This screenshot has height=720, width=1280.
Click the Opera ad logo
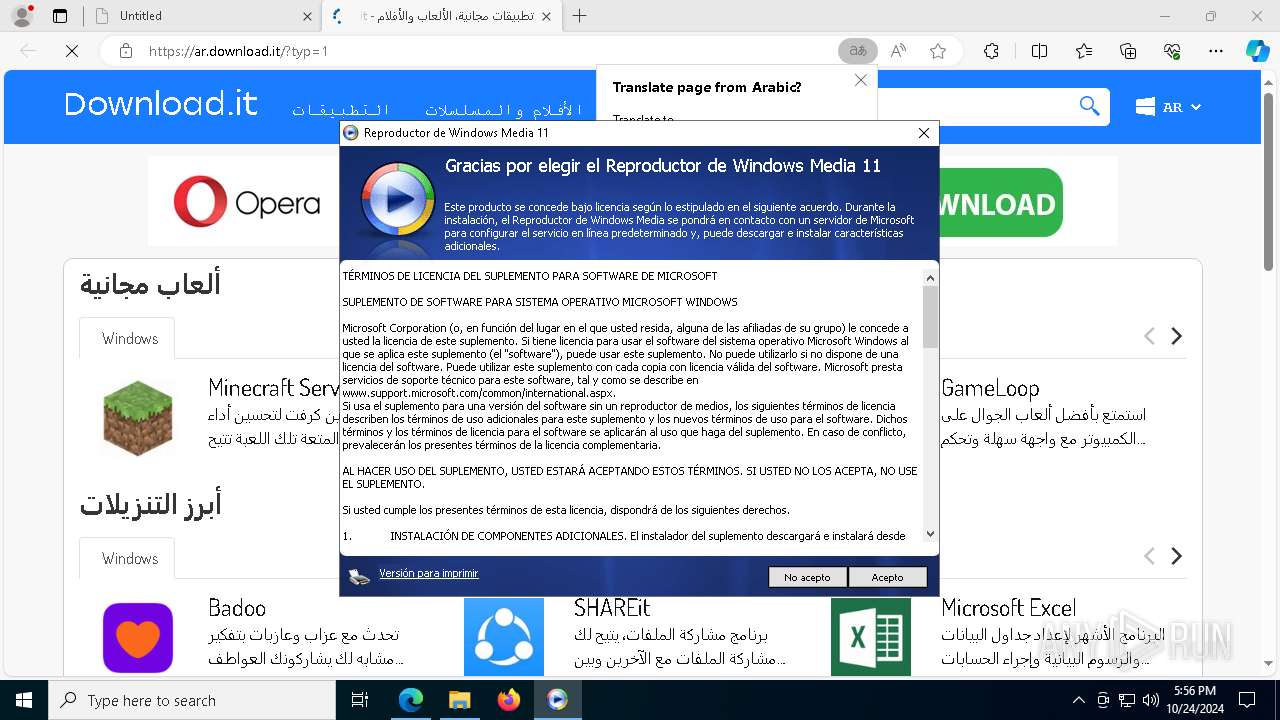tap(247, 202)
